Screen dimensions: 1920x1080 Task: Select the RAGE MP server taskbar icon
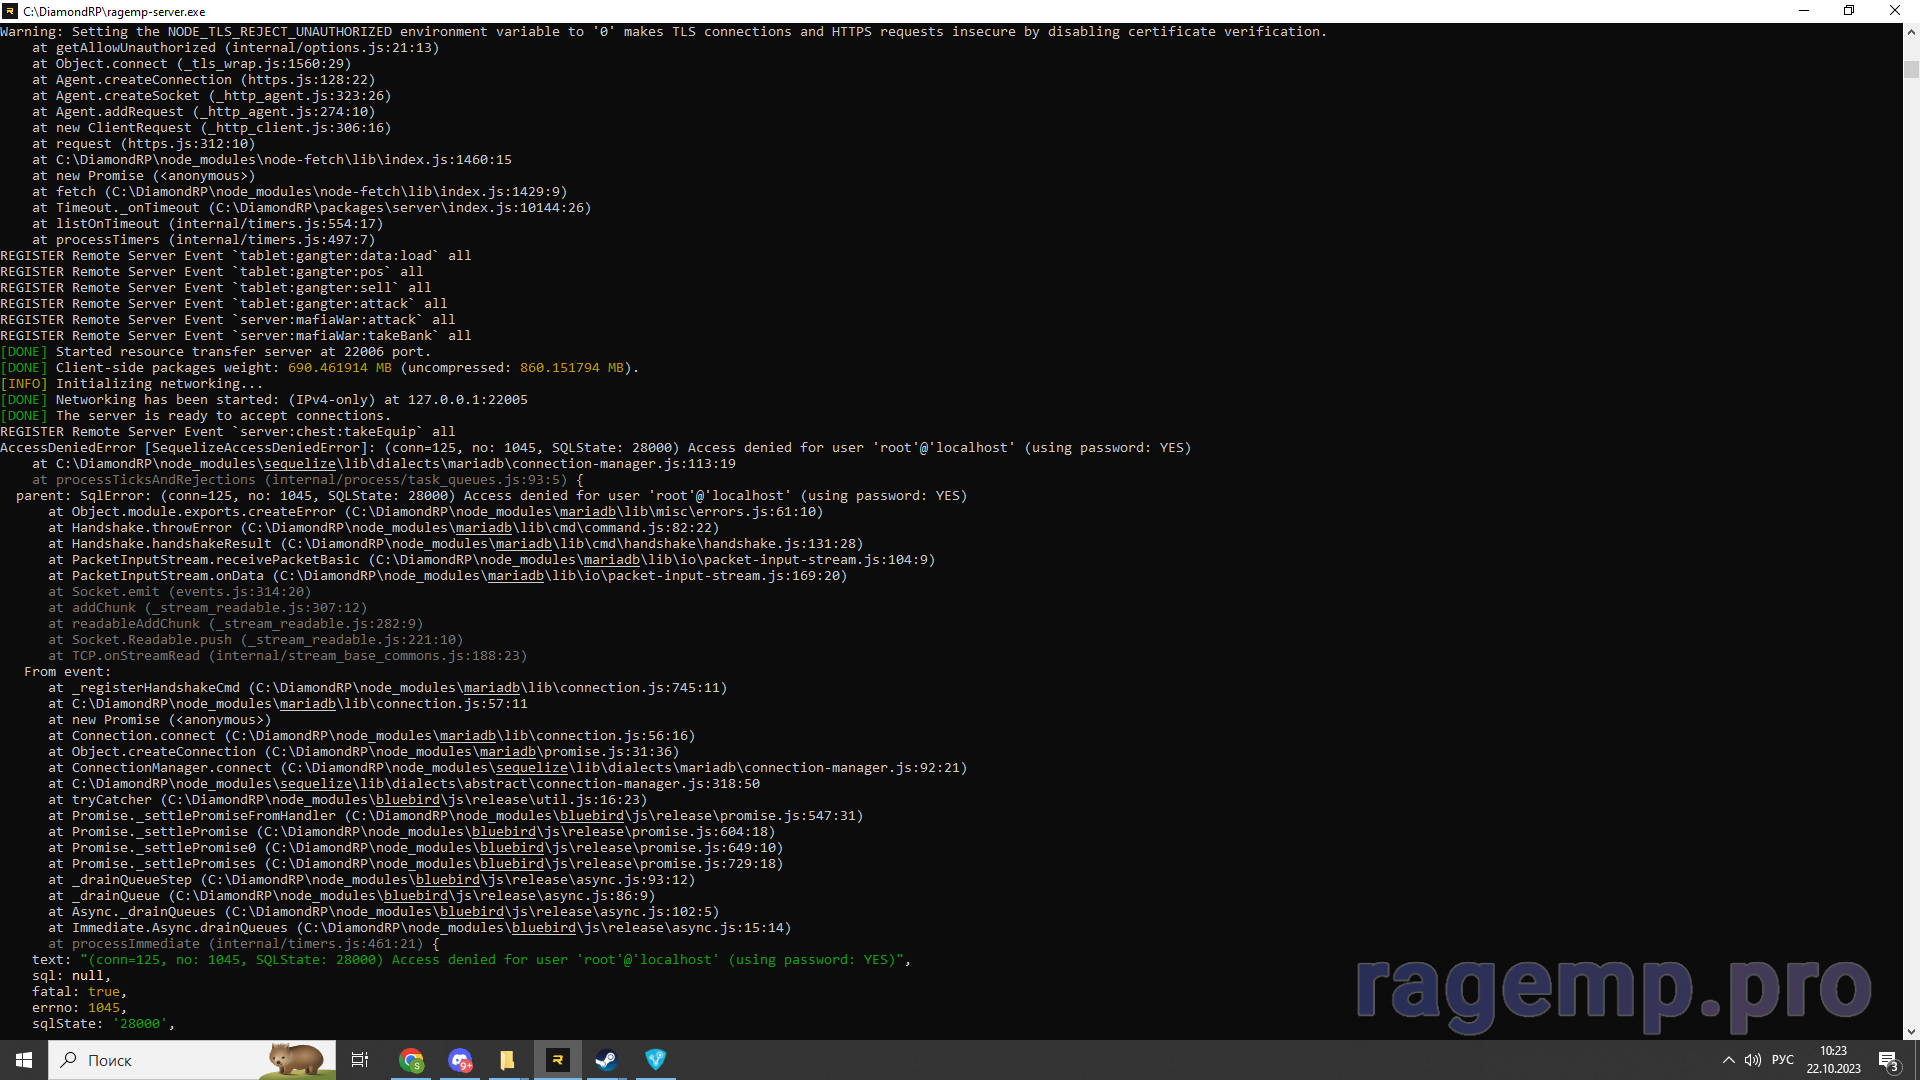point(558,1060)
